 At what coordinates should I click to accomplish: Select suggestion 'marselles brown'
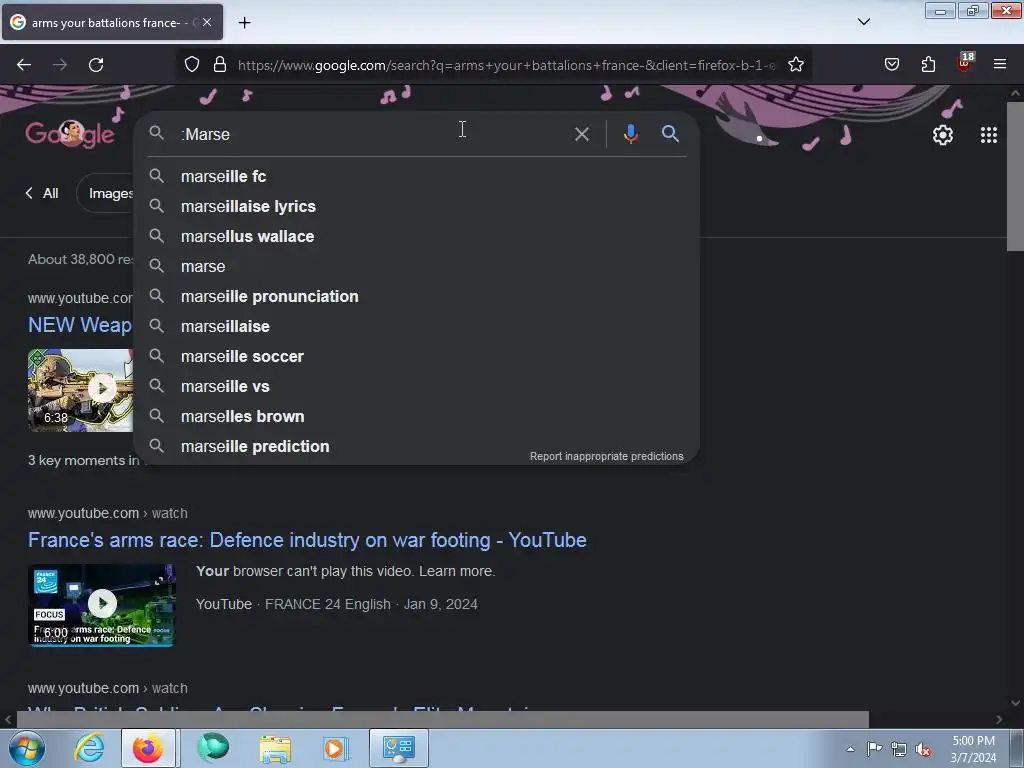417,417
